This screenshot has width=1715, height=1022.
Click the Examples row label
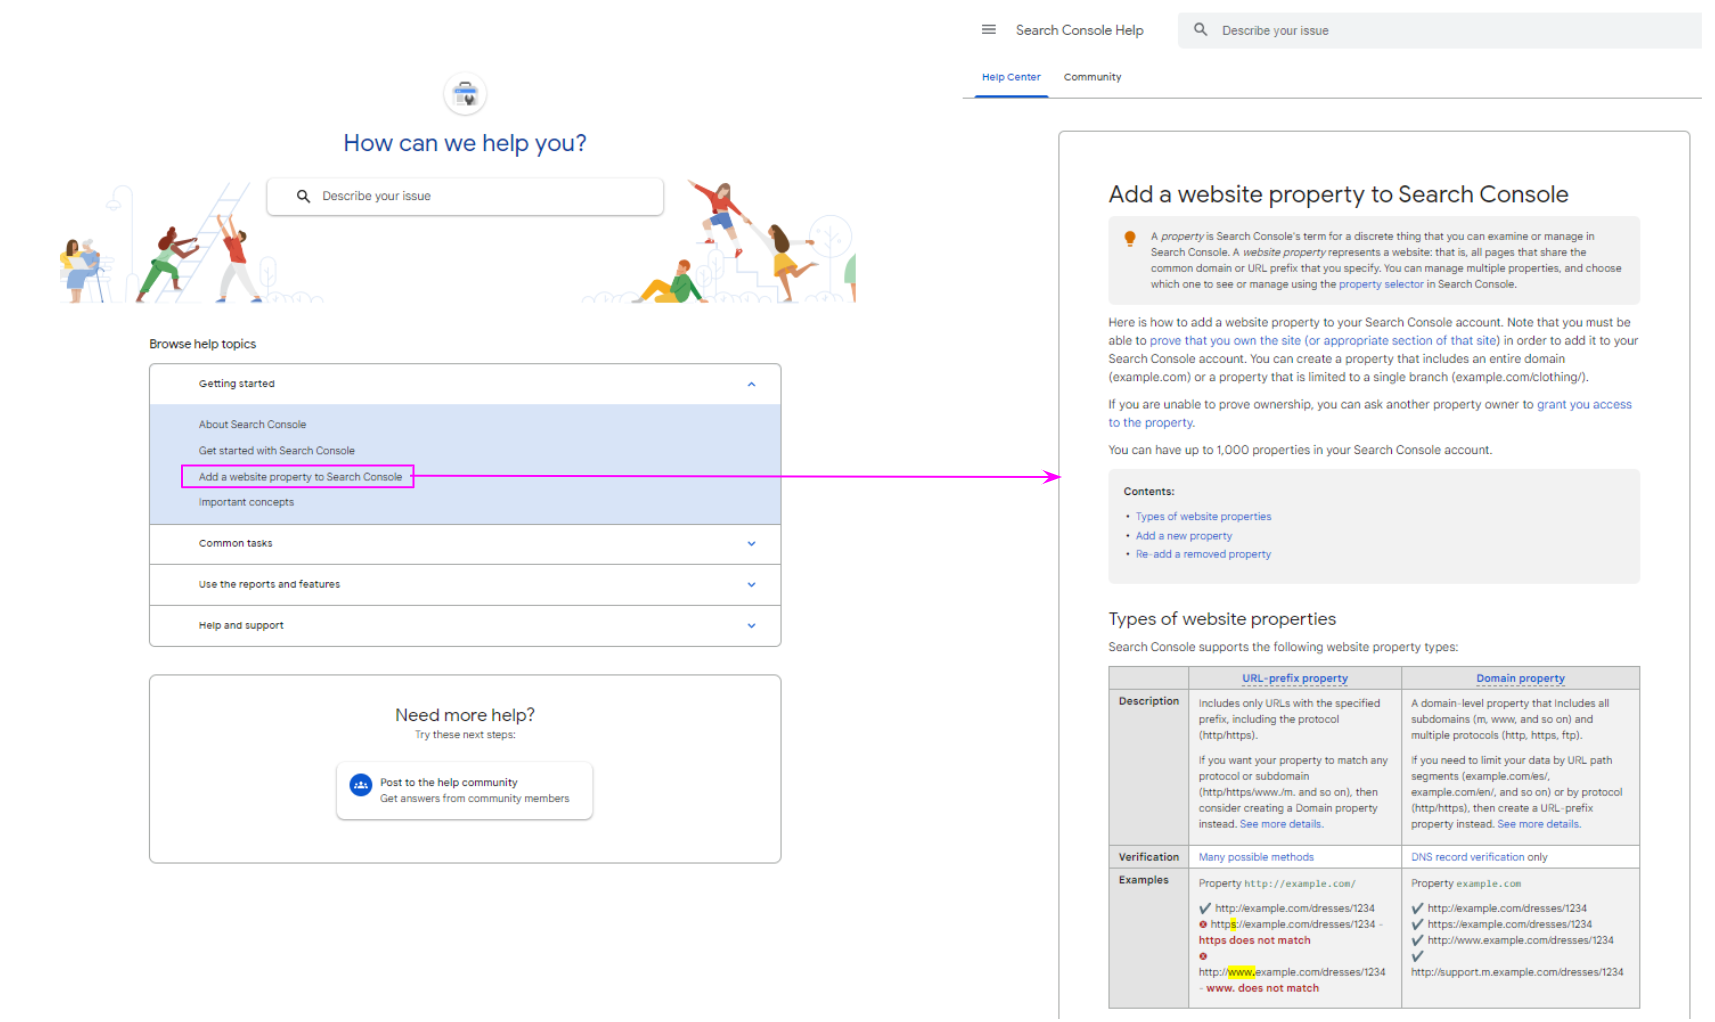coord(1143,880)
